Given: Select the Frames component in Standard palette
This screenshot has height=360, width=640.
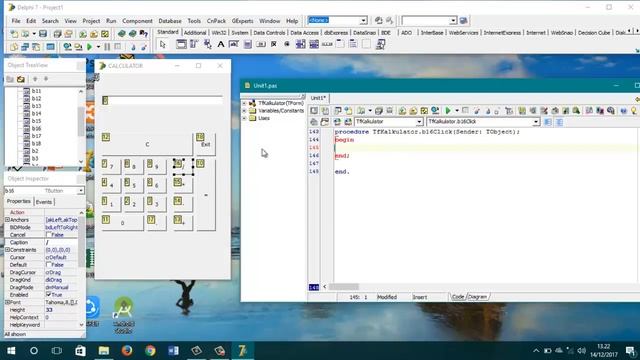Looking at the screenshot, I should coord(181,44).
